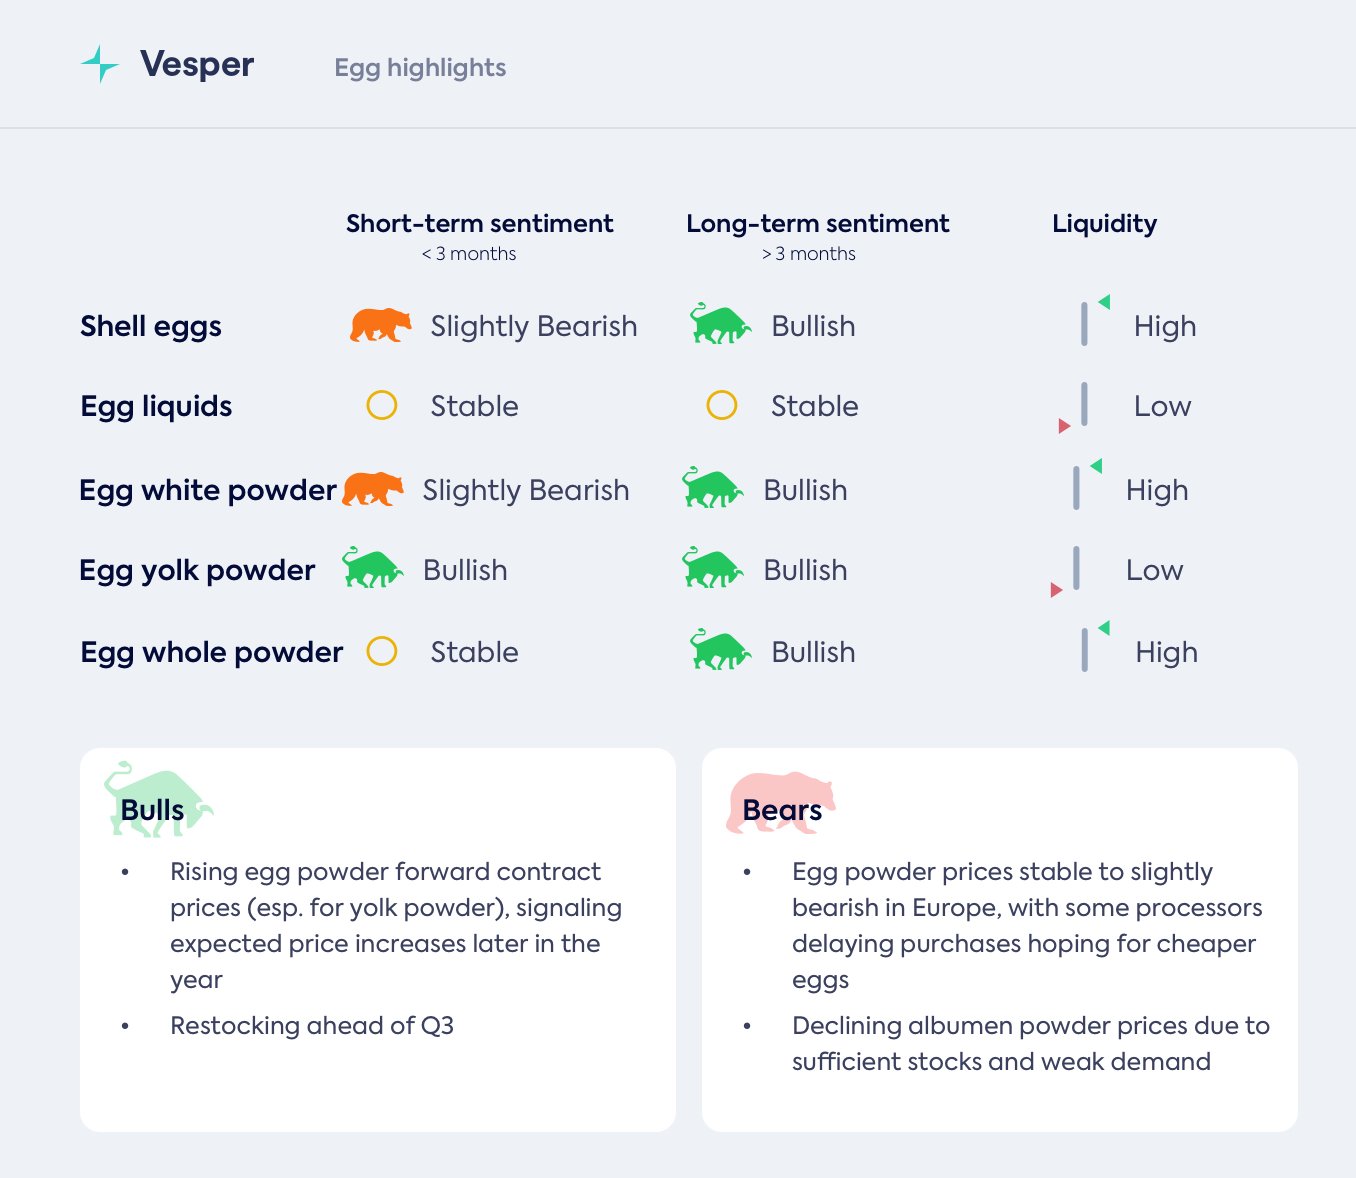Click the pale green bull icon in Bulls card

(157, 800)
